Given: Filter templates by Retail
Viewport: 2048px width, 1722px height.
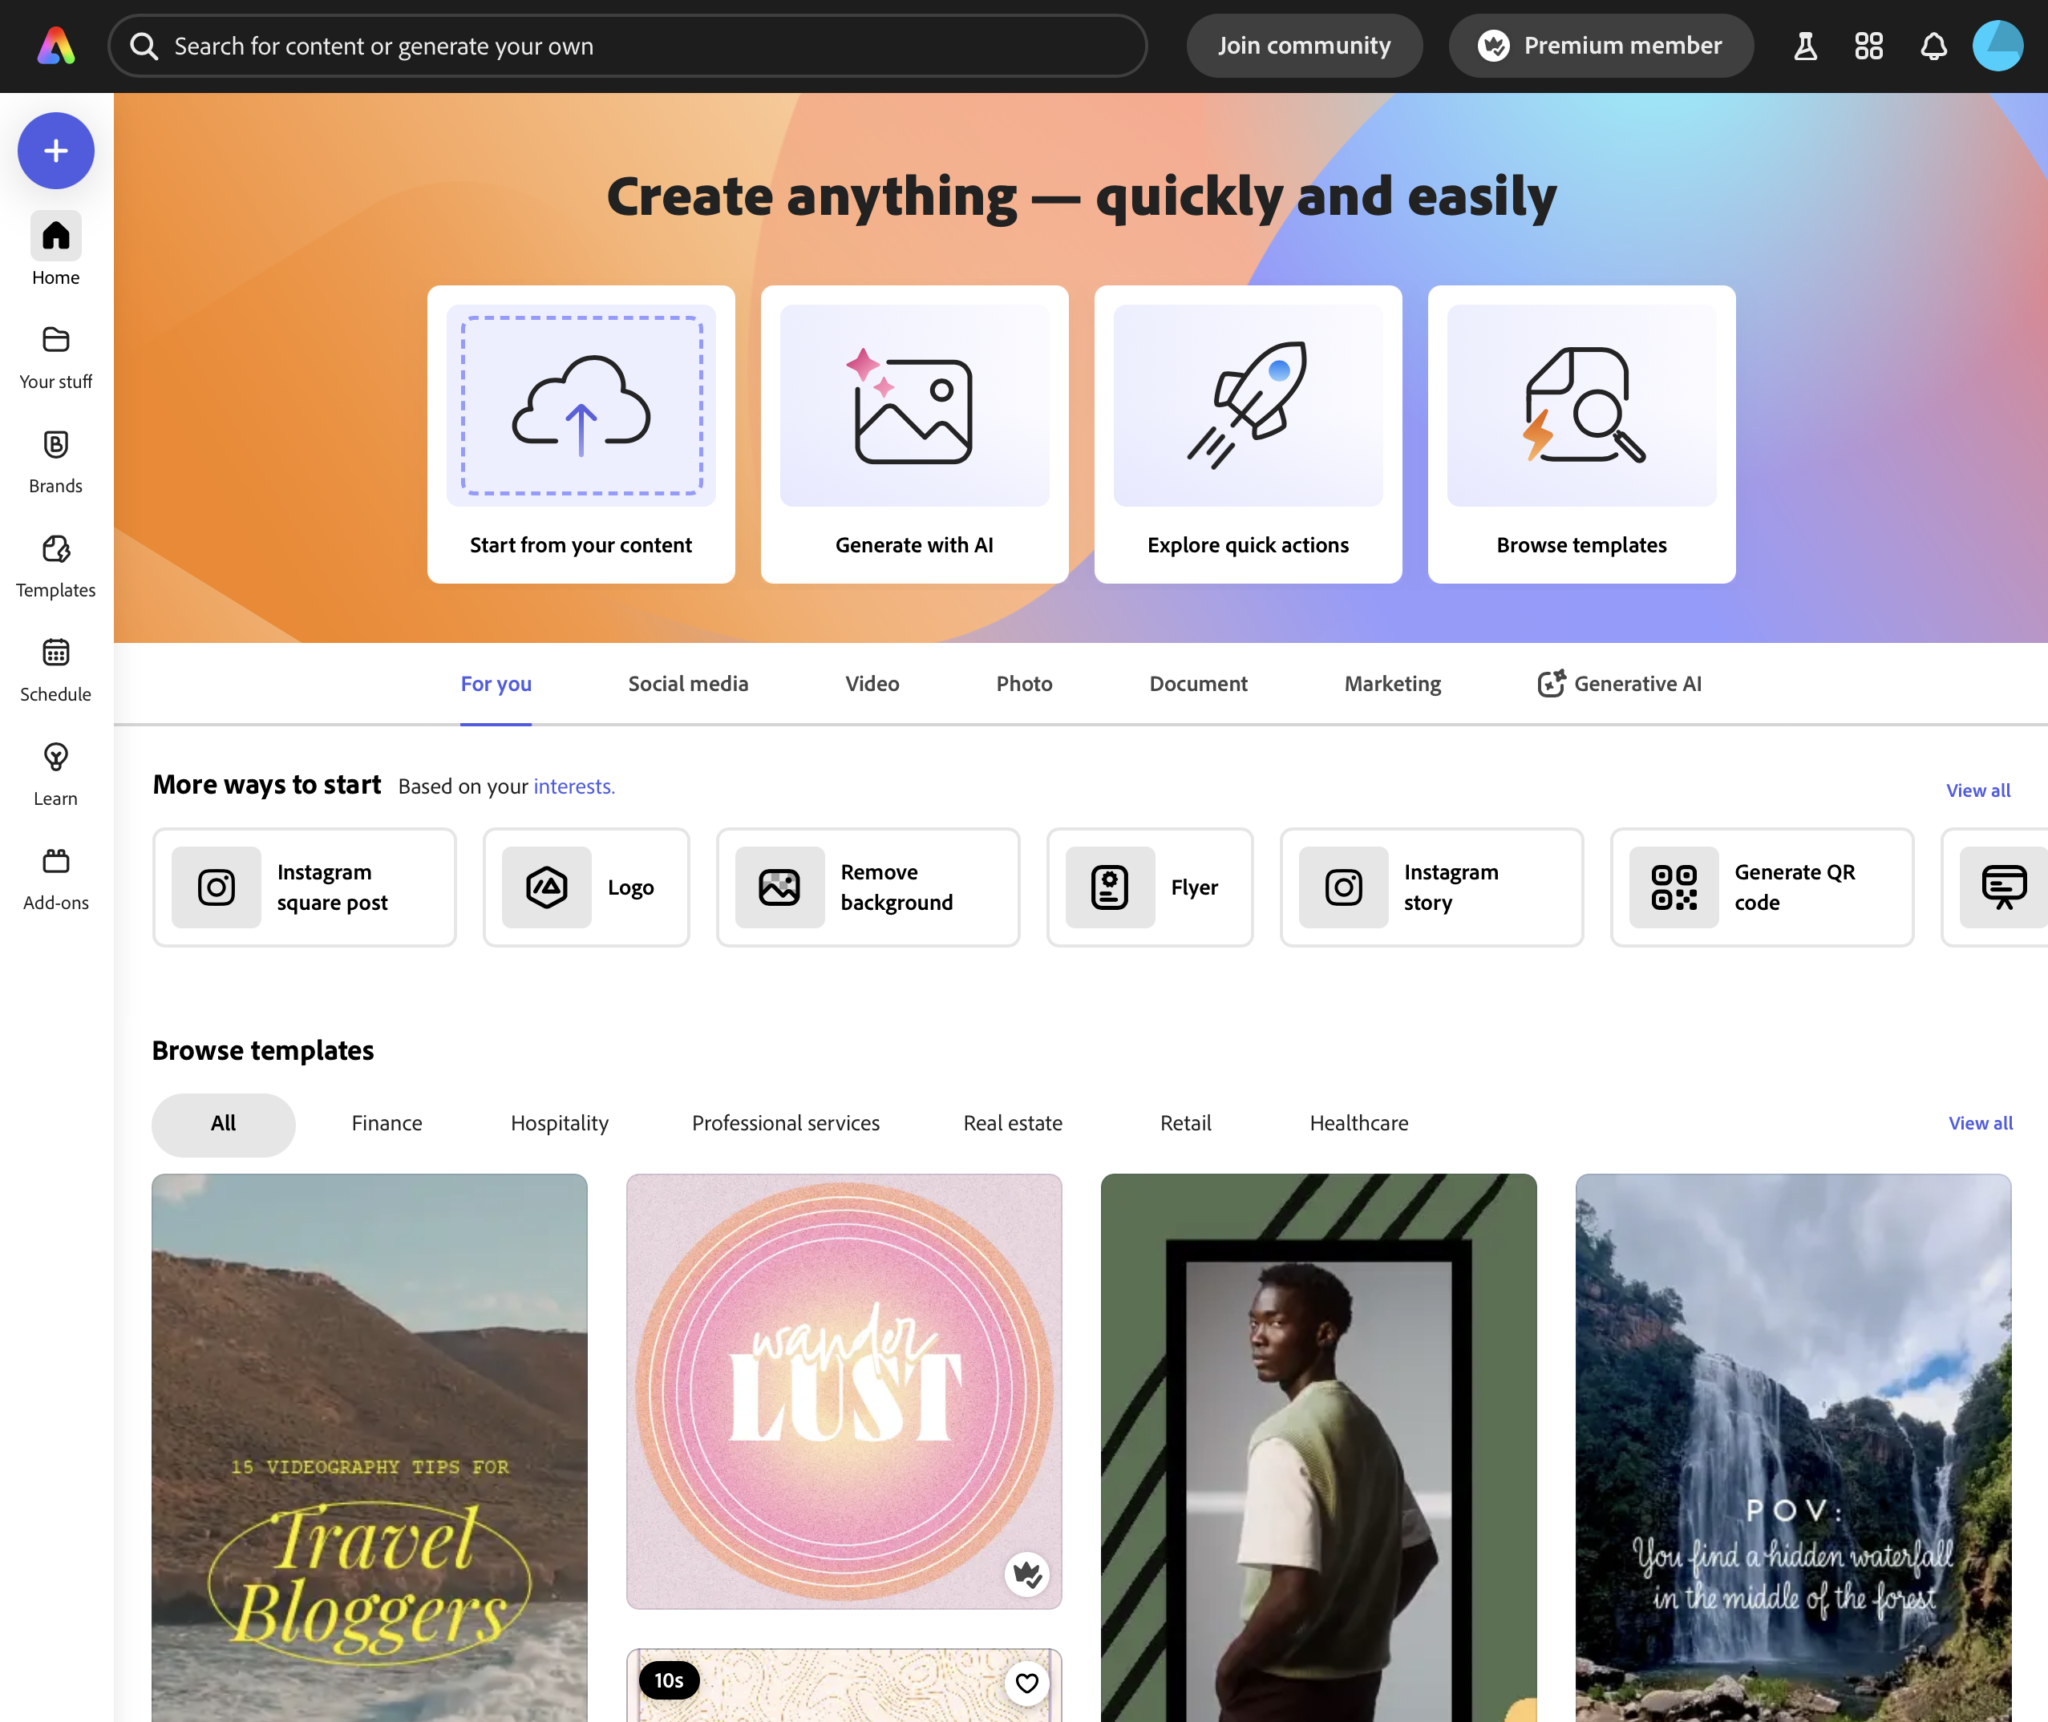Looking at the screenshot, I should point(1186,1124).
